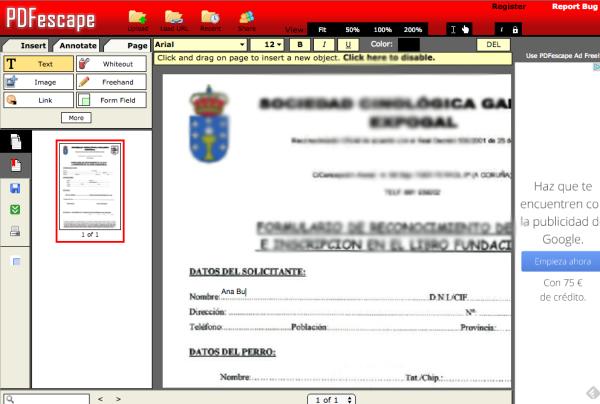This screenshot has height=404, width=600.
Task: Click the magnifier icon in search box
Action: tap(10, 399)
